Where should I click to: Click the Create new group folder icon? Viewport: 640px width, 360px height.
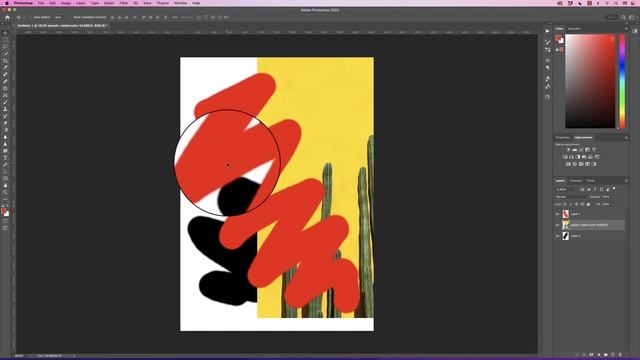pos(606,355)
